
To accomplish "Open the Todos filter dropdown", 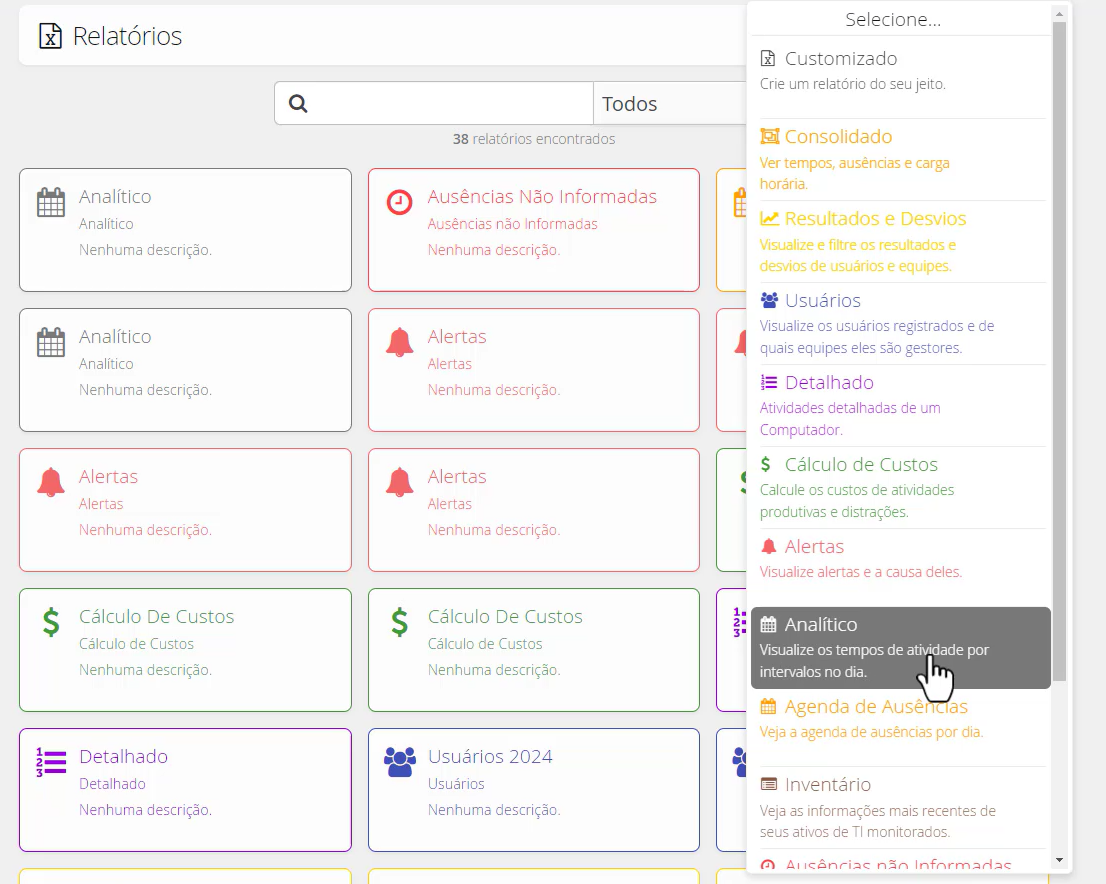I will [670, 104].
